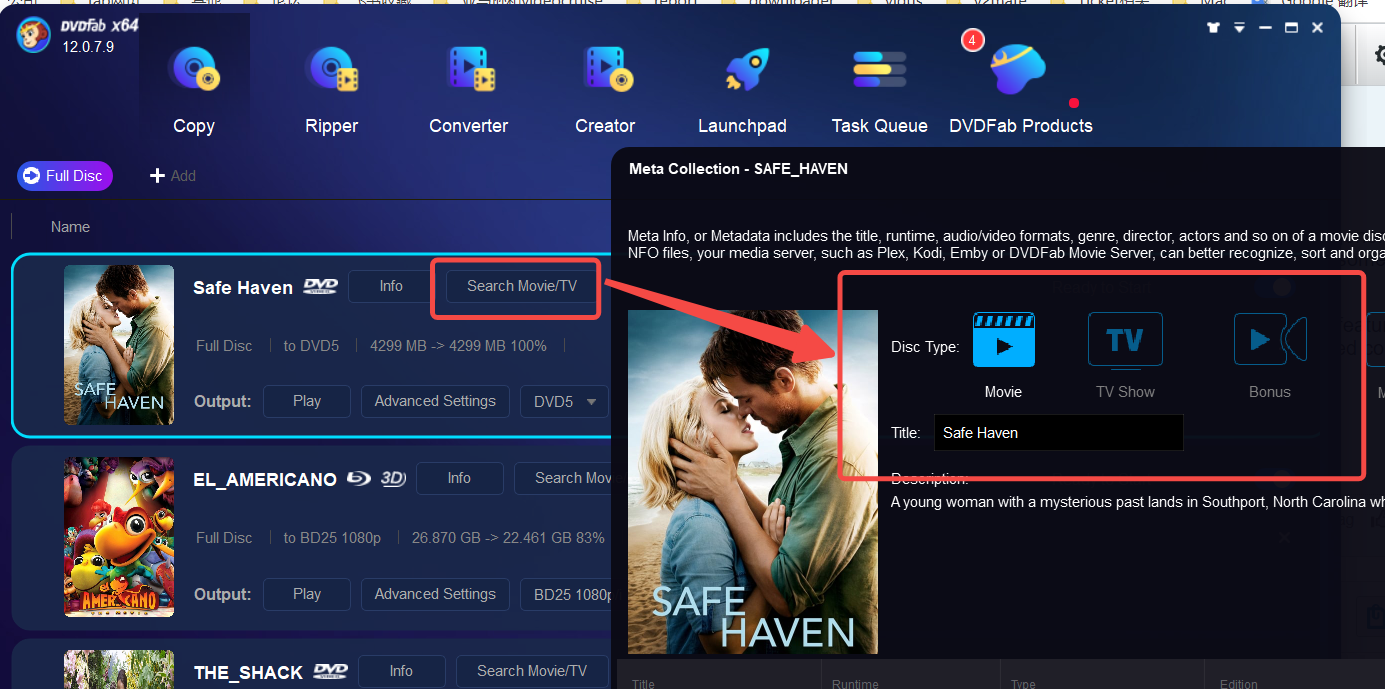The height and width of the screenshot is (689, 1385).
Task: Click the 'to DVD5' label
Action: coord(311,346)
